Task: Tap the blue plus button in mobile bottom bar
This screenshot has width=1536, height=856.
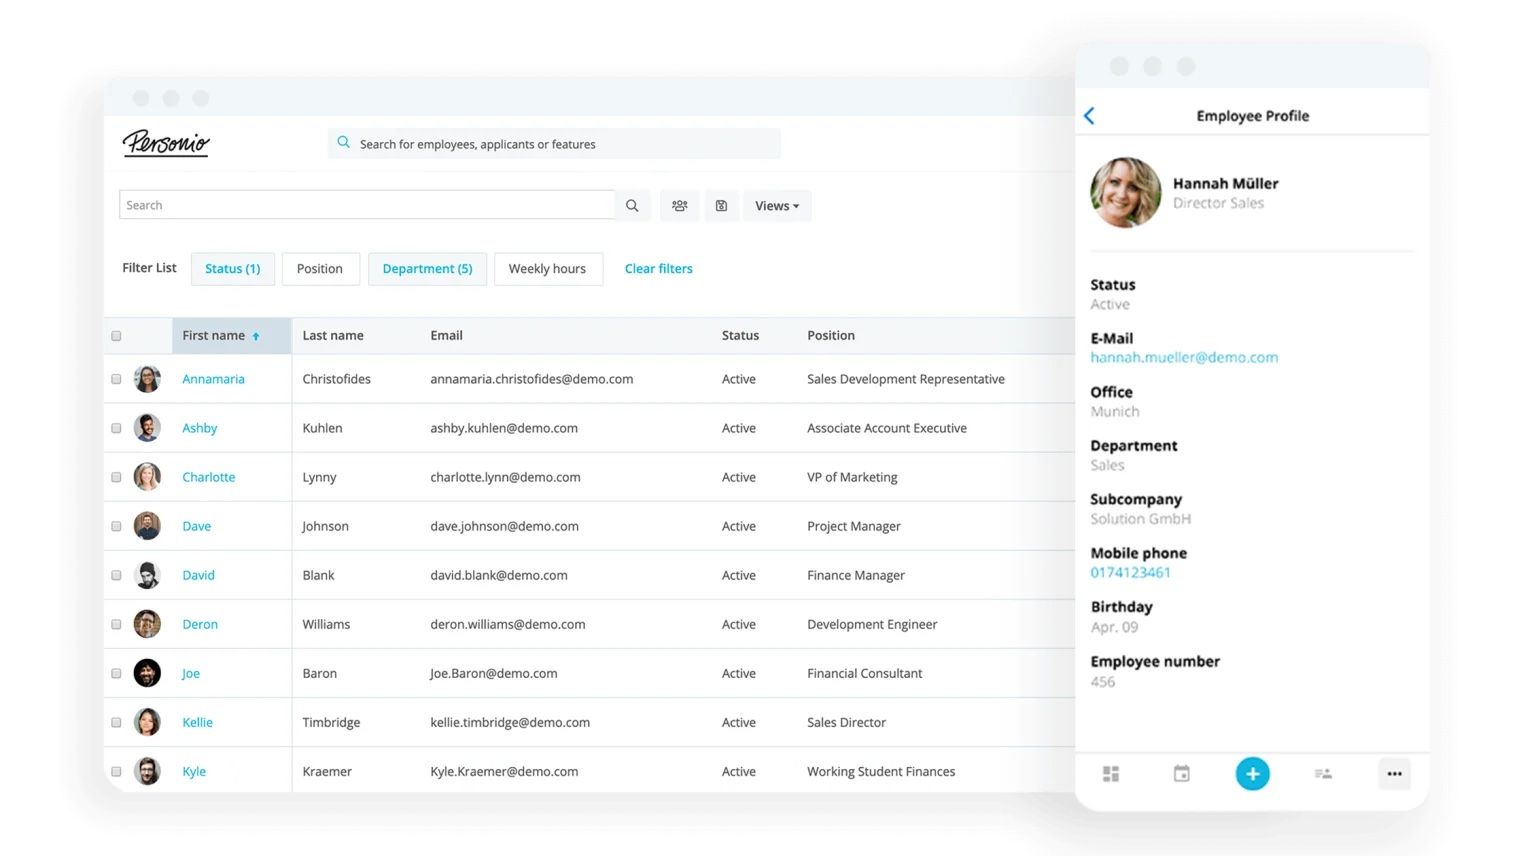Action: pyautogui.click(x=1252, y=774)
